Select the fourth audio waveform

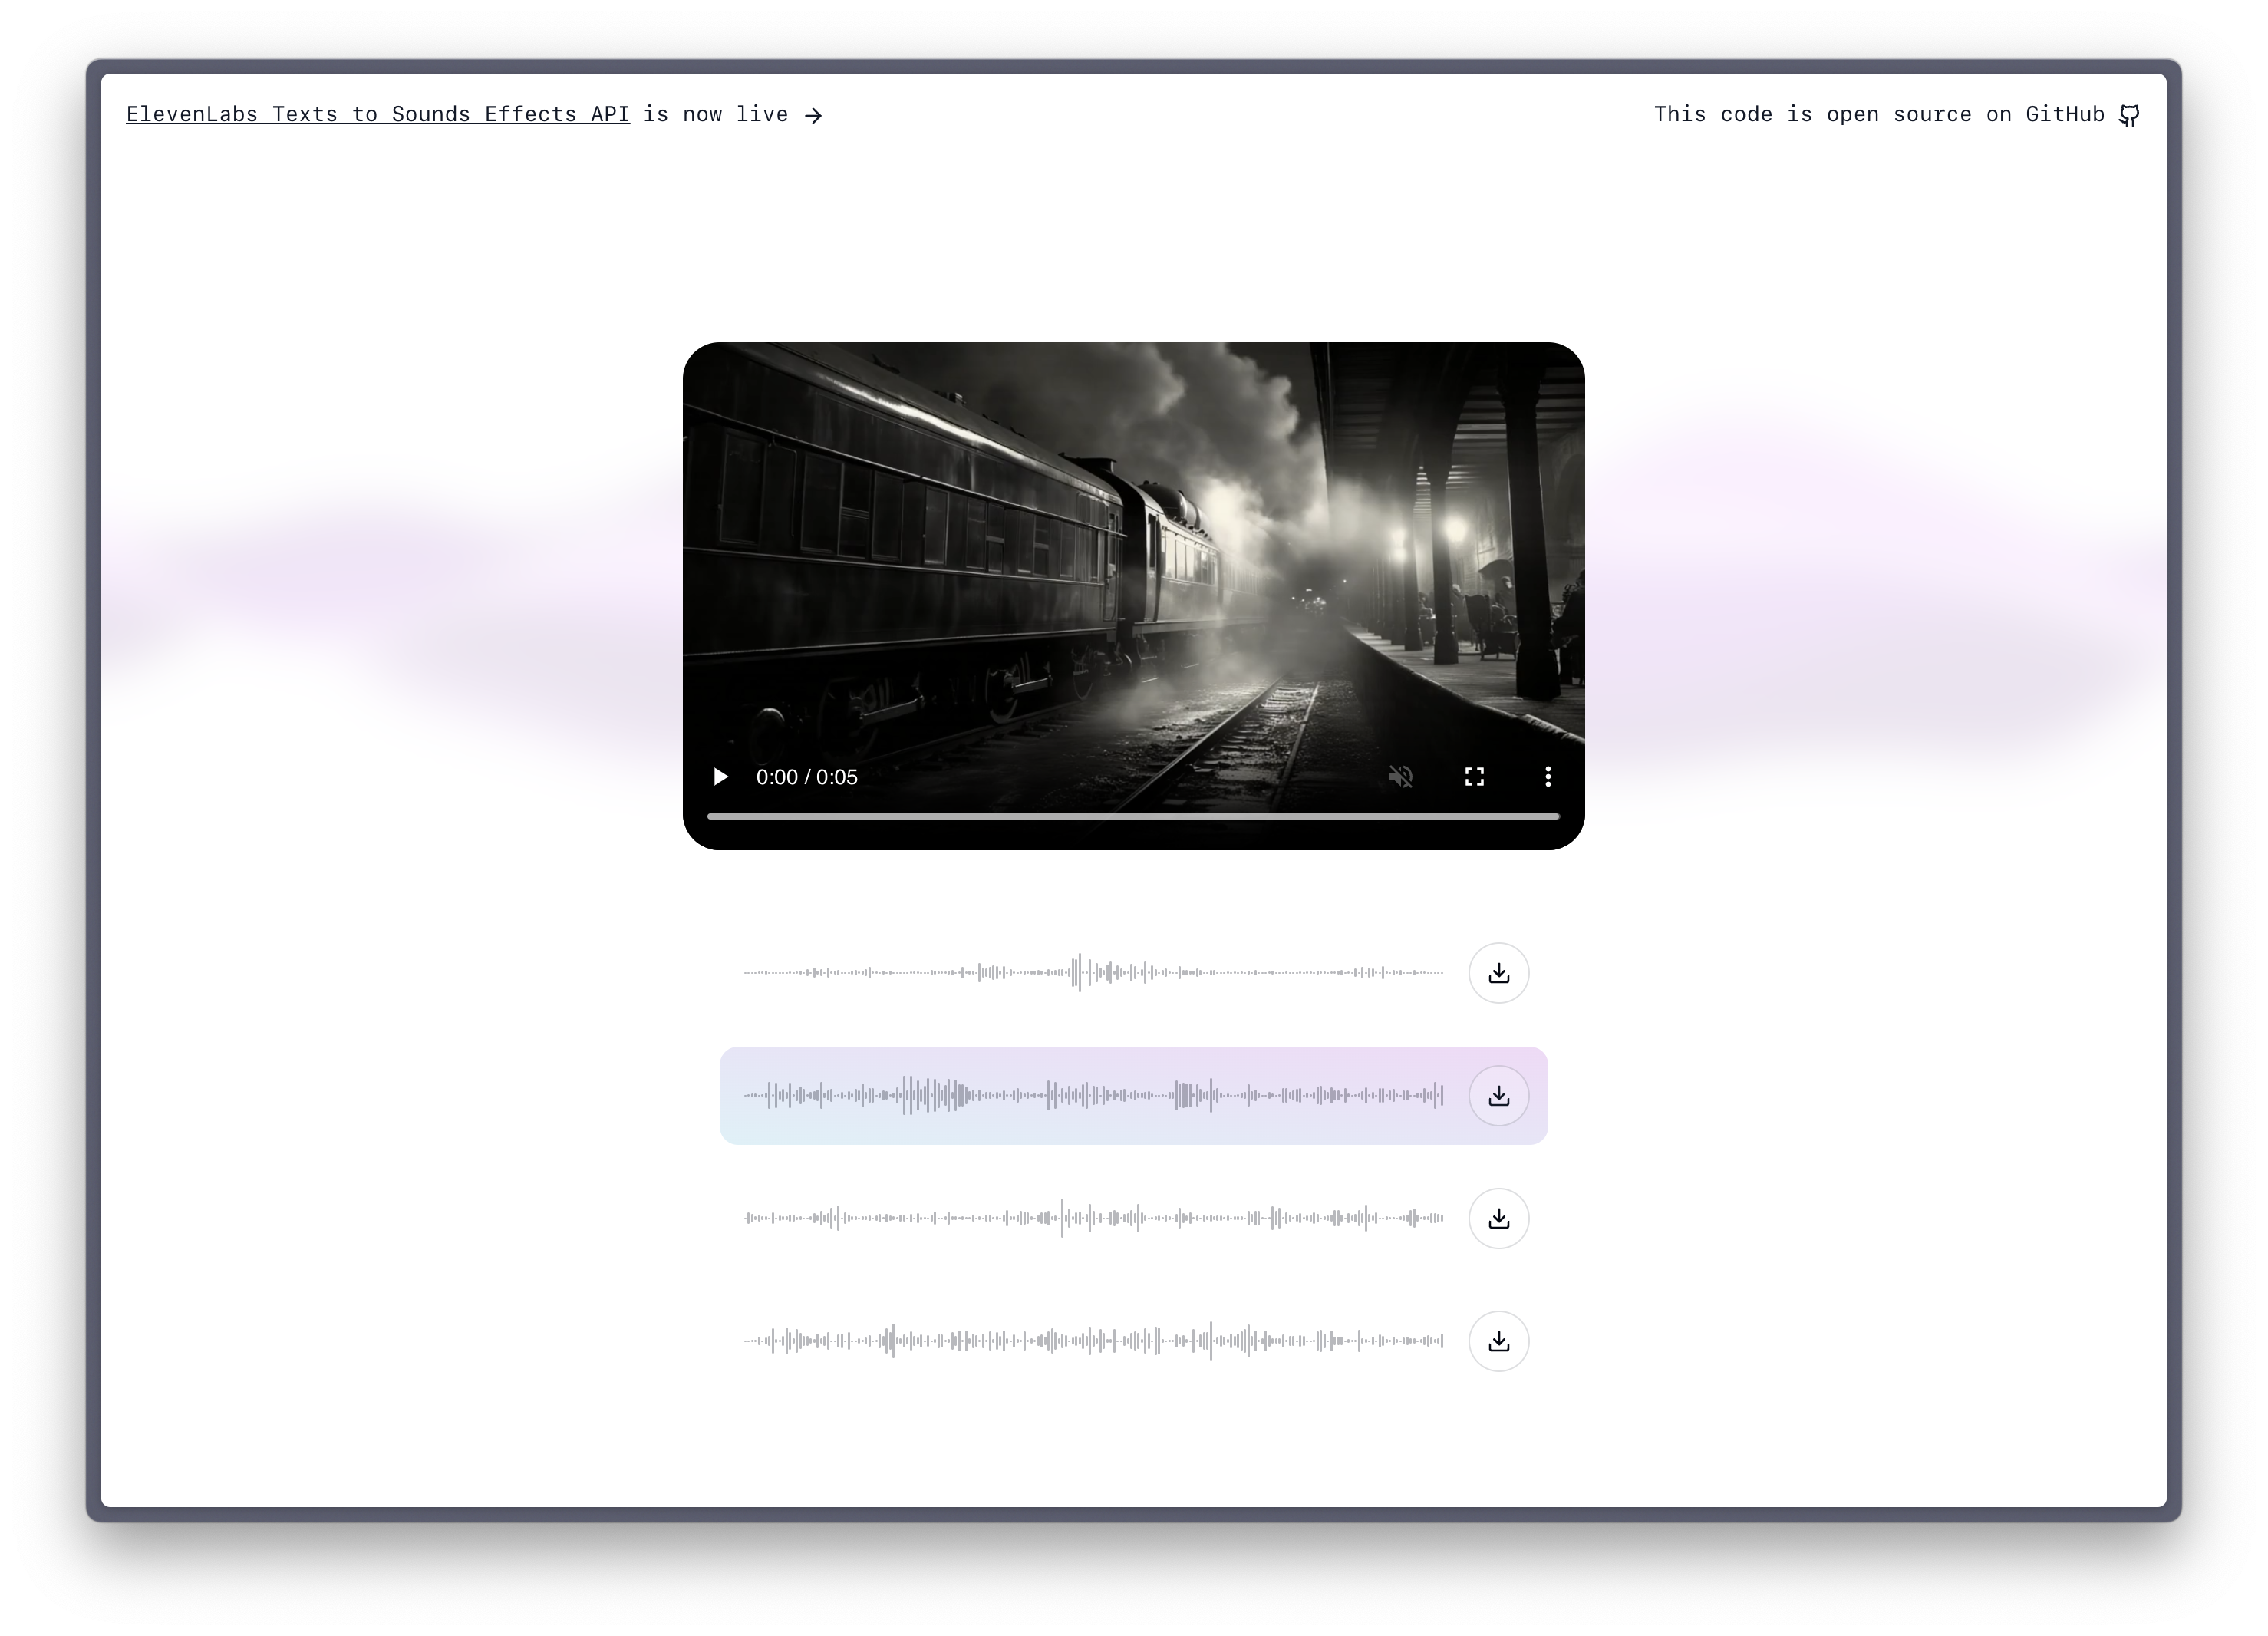coord(1093,1341)
